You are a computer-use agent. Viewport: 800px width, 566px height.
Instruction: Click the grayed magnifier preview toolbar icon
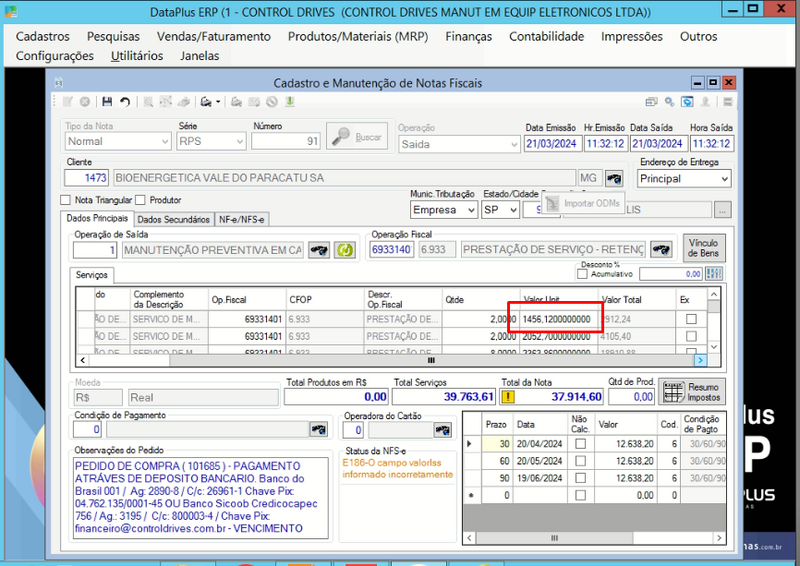(148, 102)
